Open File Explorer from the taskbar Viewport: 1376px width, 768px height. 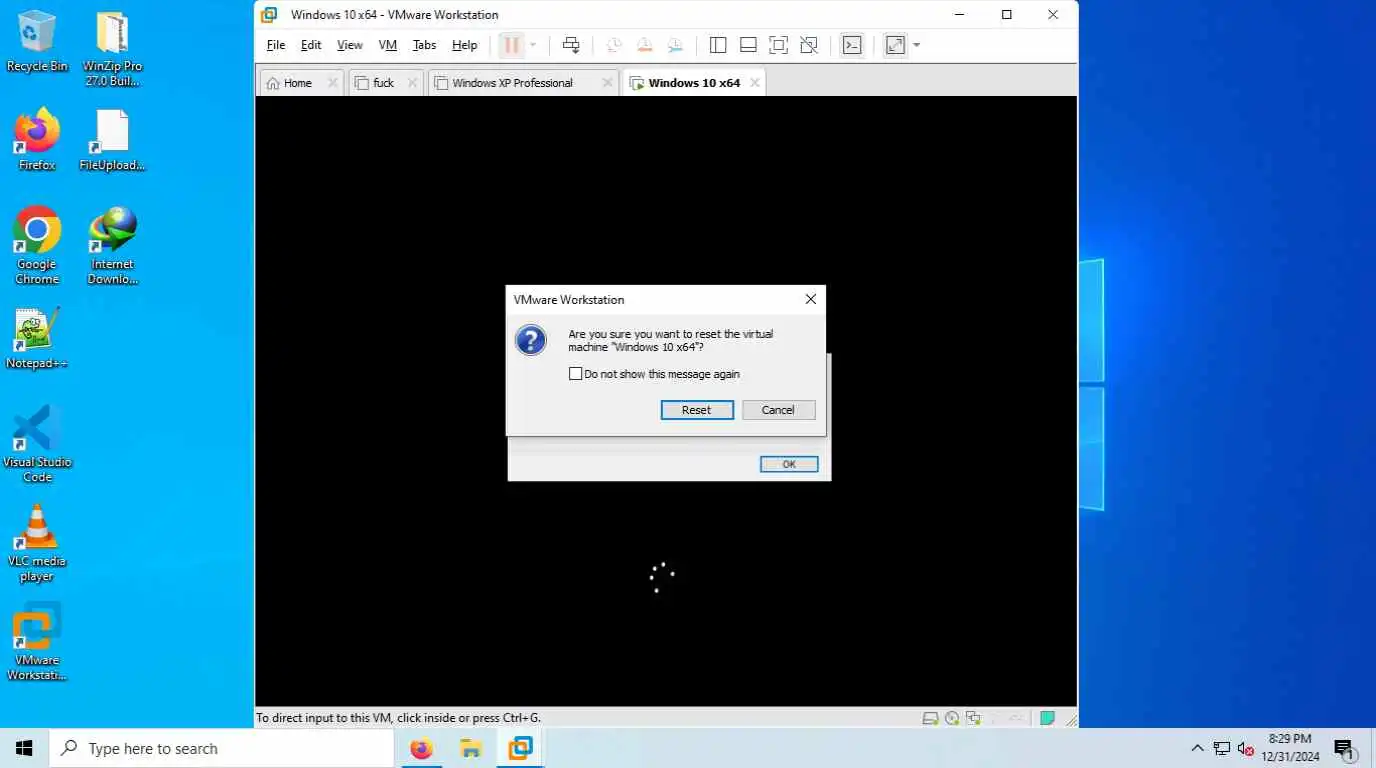click(x=471, y=748)
